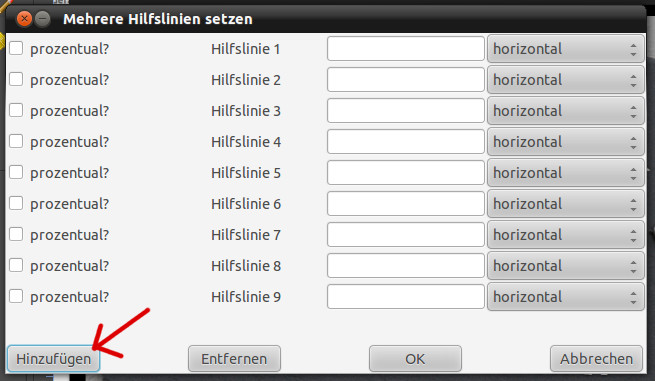The width and height of the screenshot is (655, 381).
Task: Expand orientation combo box for Hilfslinie 5
Action: tap(566, 173)
